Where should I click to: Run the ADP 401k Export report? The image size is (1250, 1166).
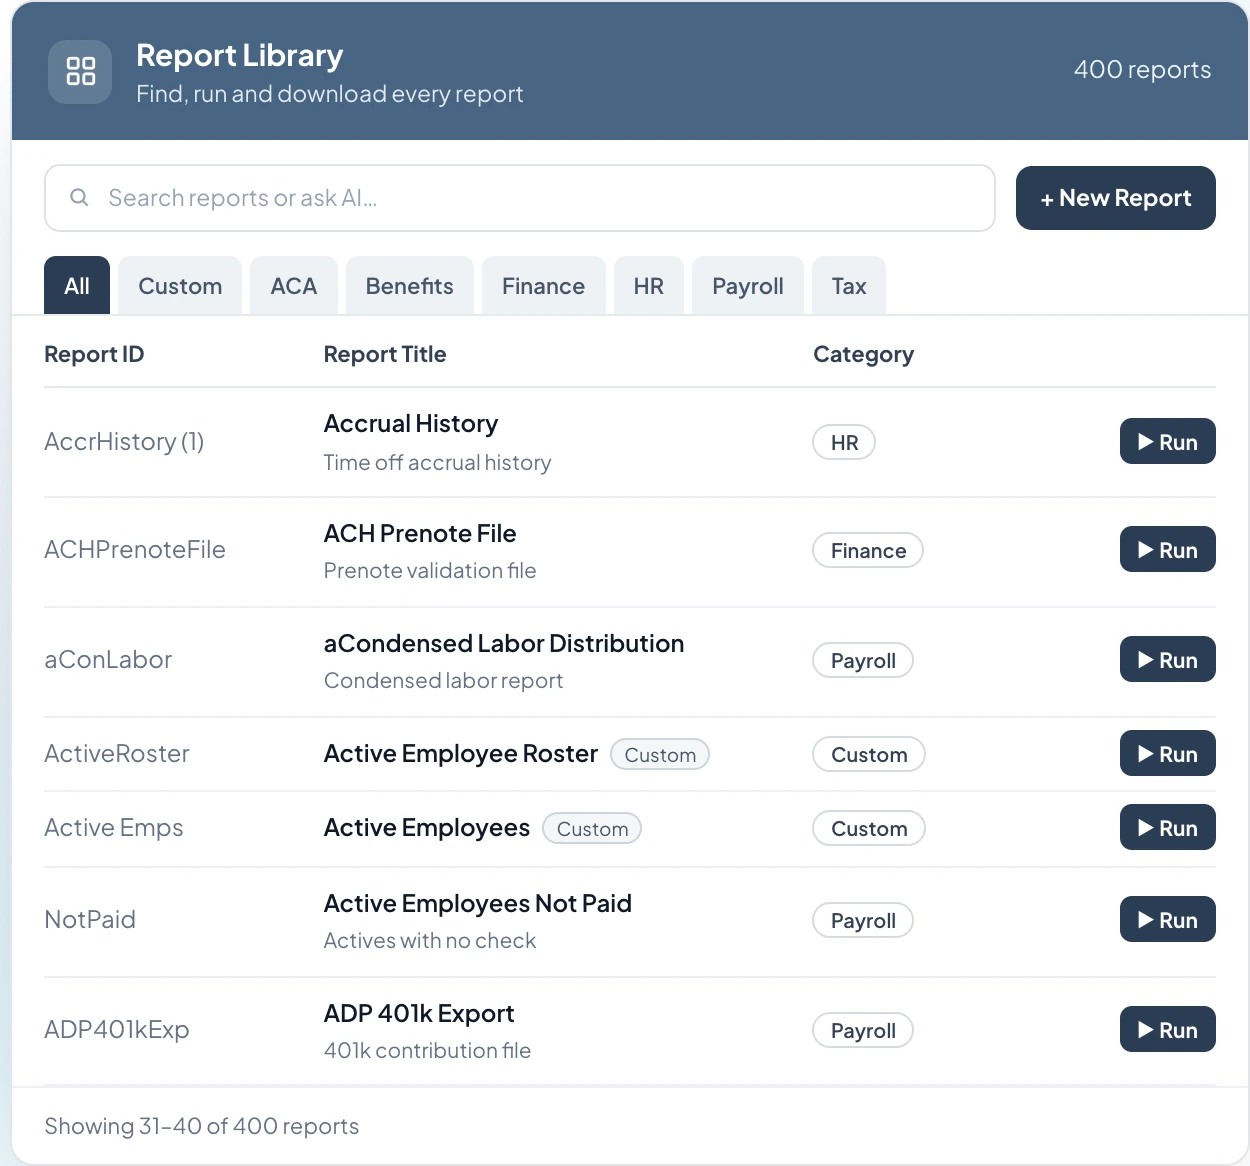(1168, 1029)
